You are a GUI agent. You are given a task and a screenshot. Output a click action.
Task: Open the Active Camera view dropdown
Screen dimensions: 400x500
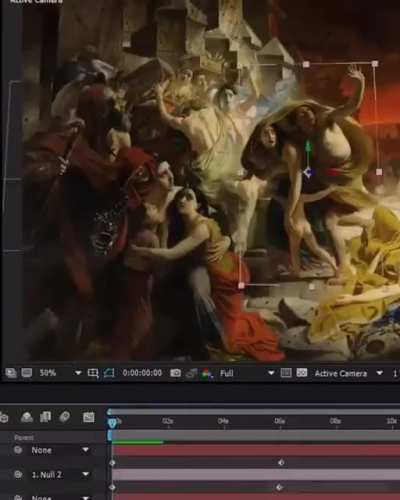tap(348, 373)
